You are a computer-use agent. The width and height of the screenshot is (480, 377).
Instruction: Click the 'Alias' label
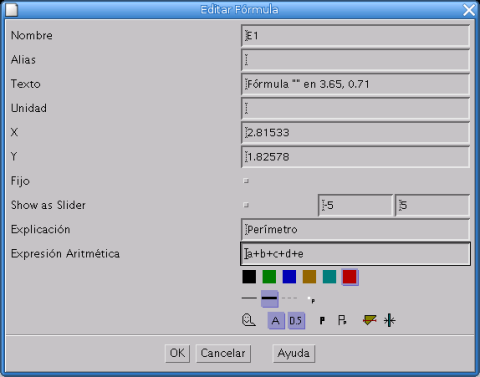pyautogui.click(x=23, y=60)
